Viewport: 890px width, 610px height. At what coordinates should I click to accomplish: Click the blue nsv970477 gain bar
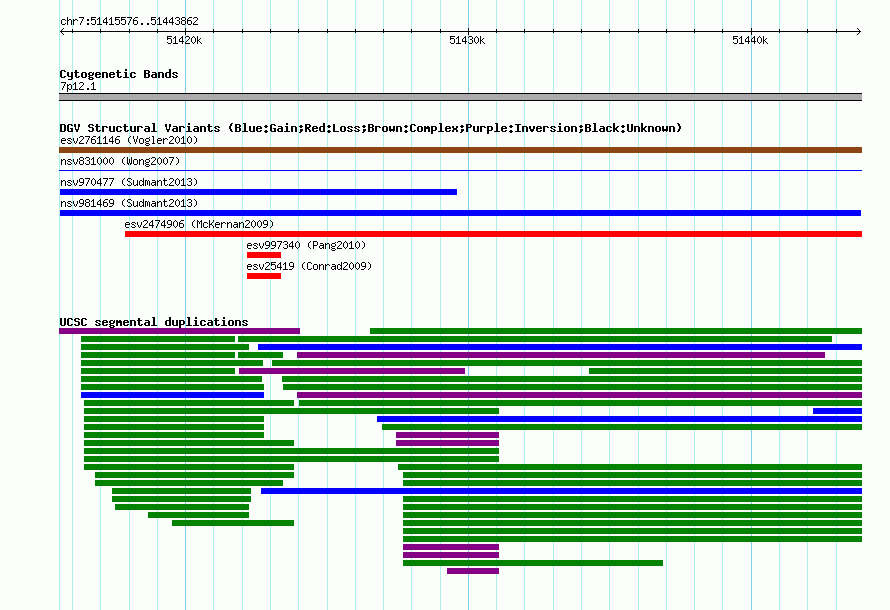click(258, 192)
